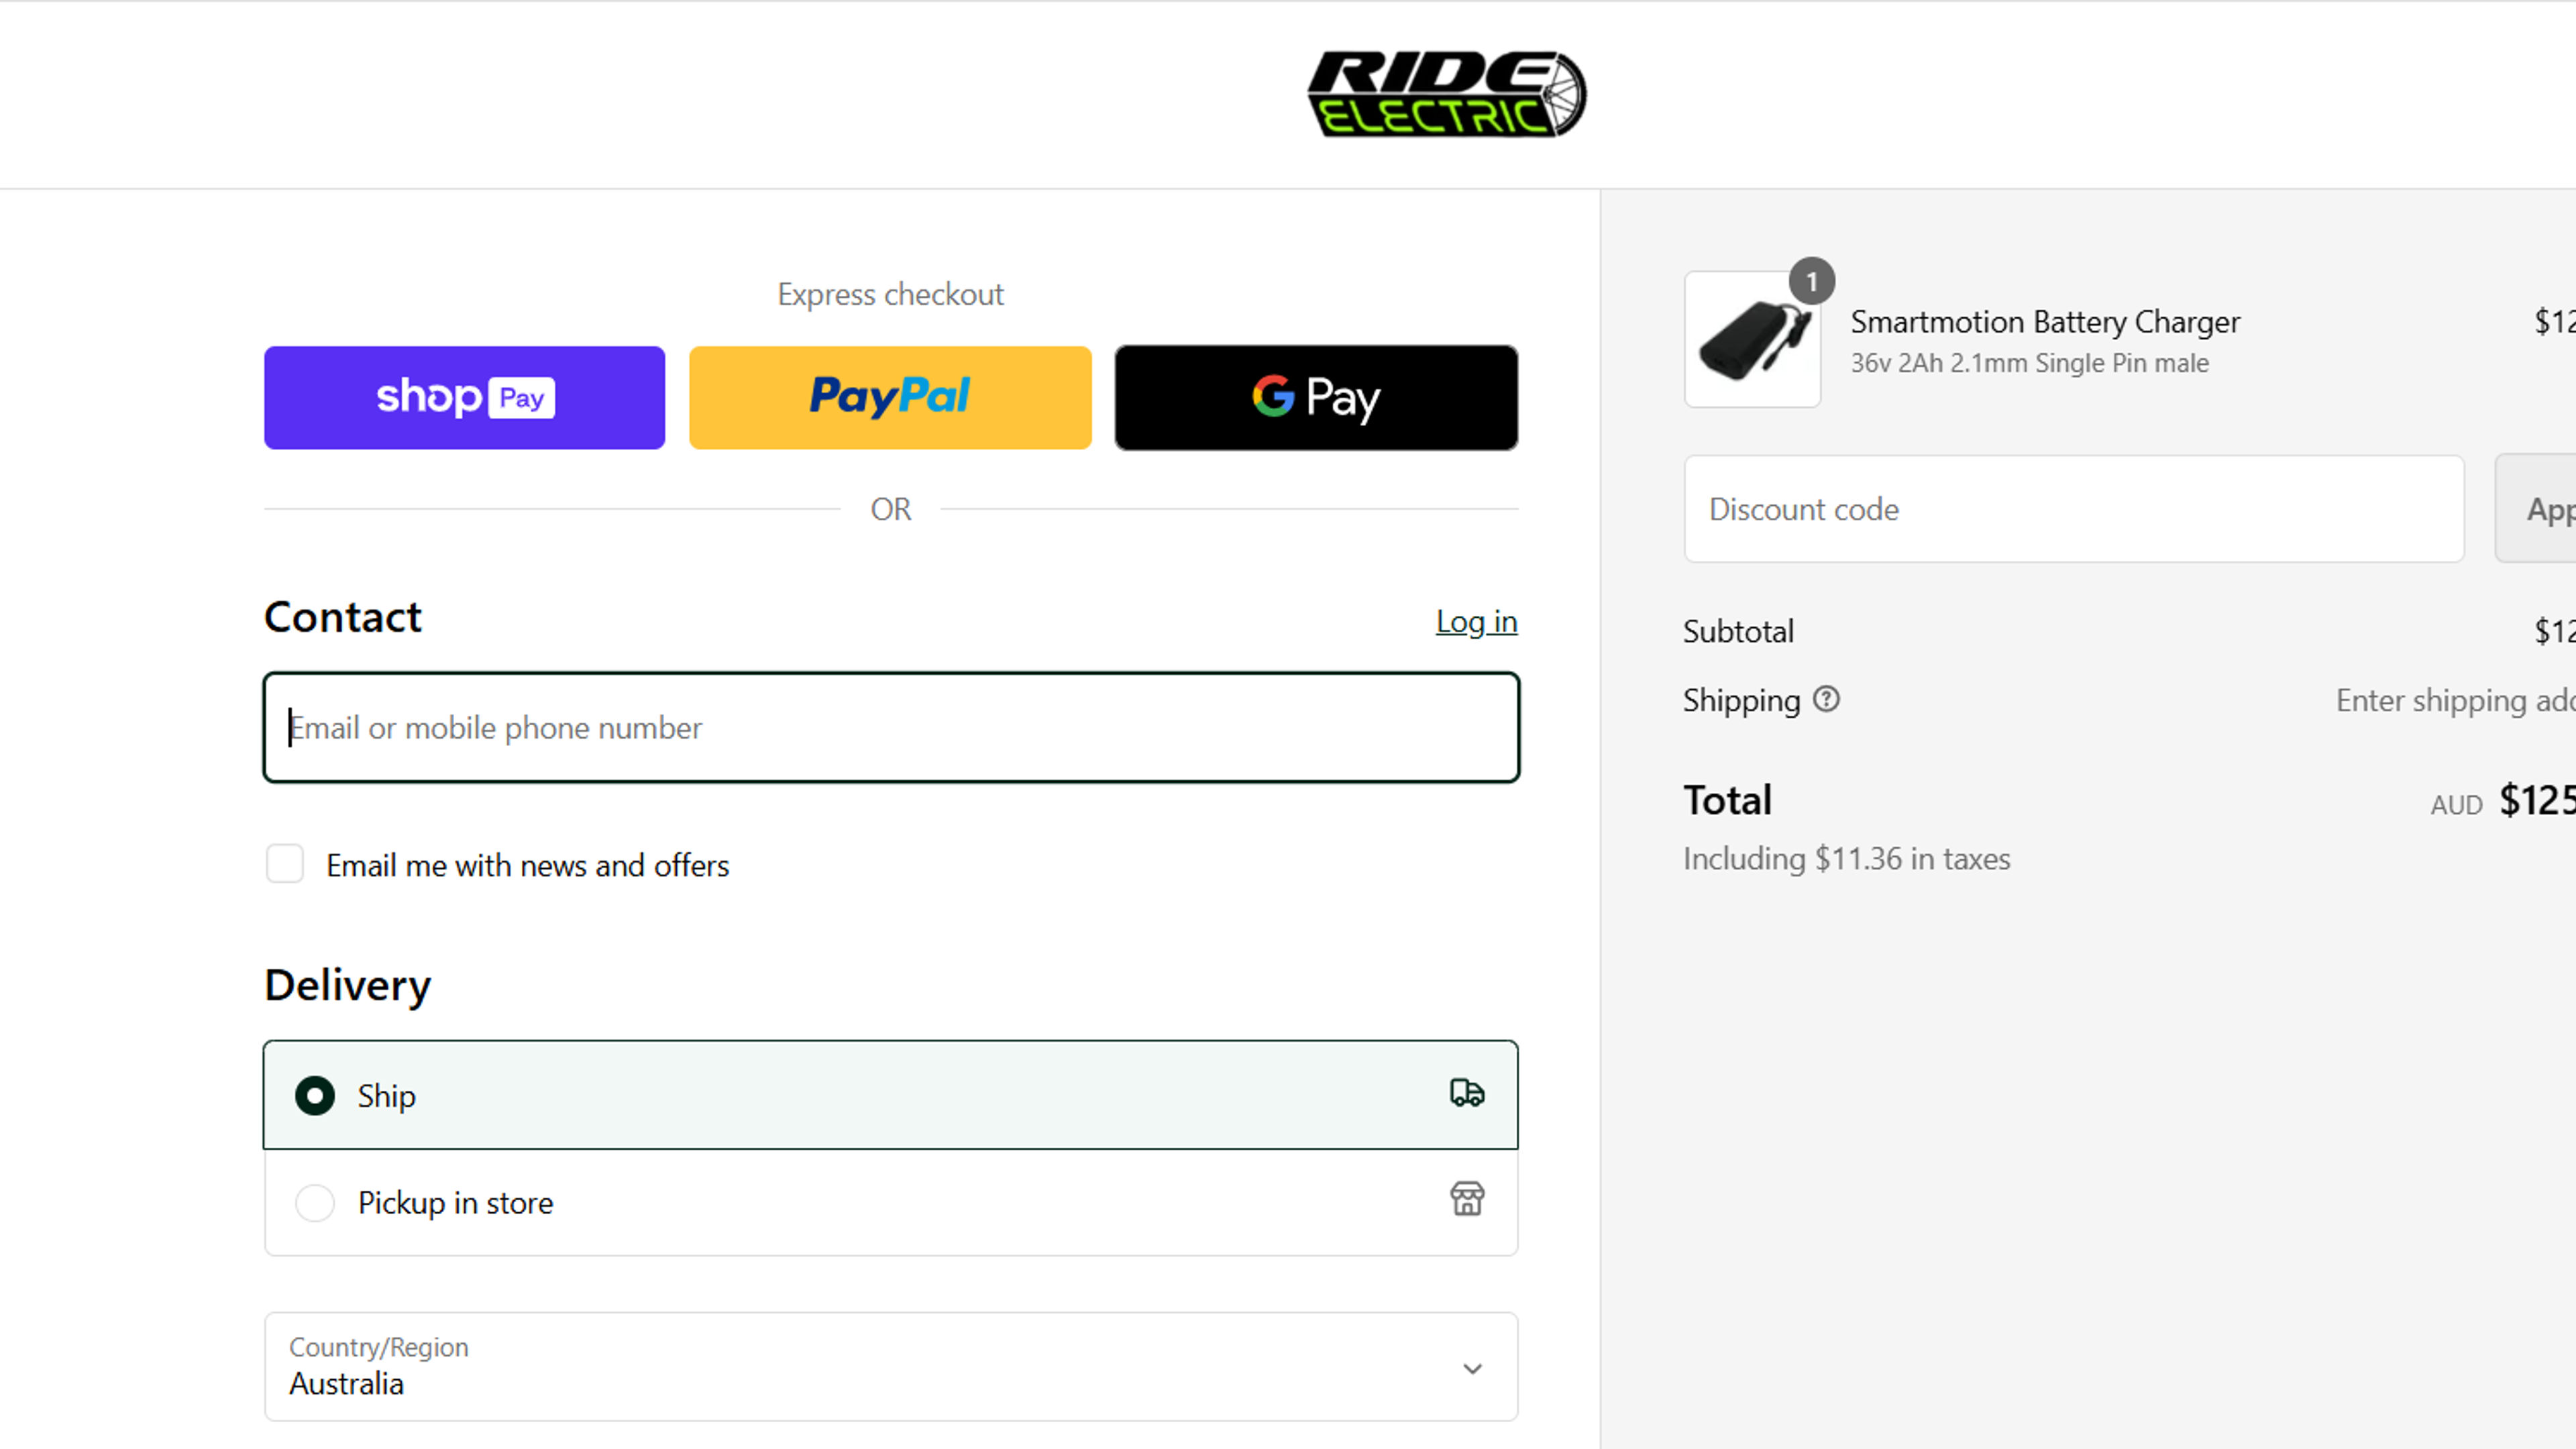Click the 'Express checkout' heading

890,295
